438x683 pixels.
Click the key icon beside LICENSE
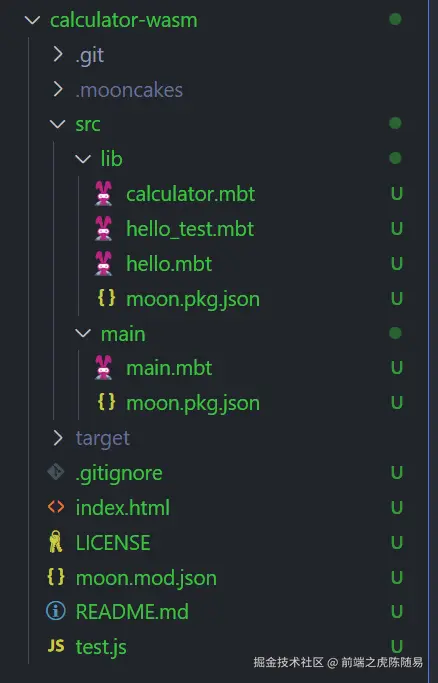(x=56, y=542)
